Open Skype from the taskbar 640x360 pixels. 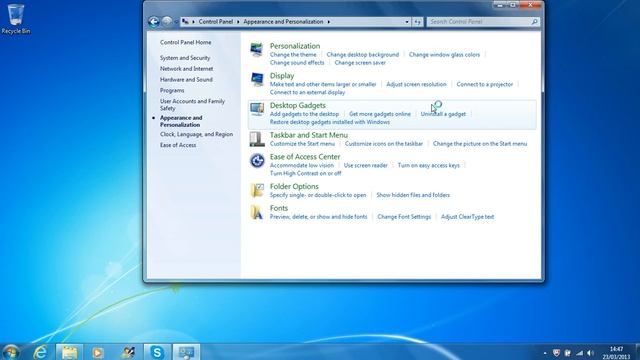point(157,352)
